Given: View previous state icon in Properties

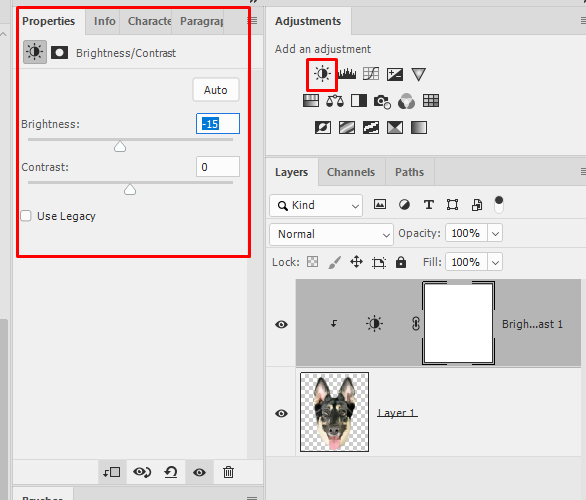Looking at the screenshot, I should [142, 472].
